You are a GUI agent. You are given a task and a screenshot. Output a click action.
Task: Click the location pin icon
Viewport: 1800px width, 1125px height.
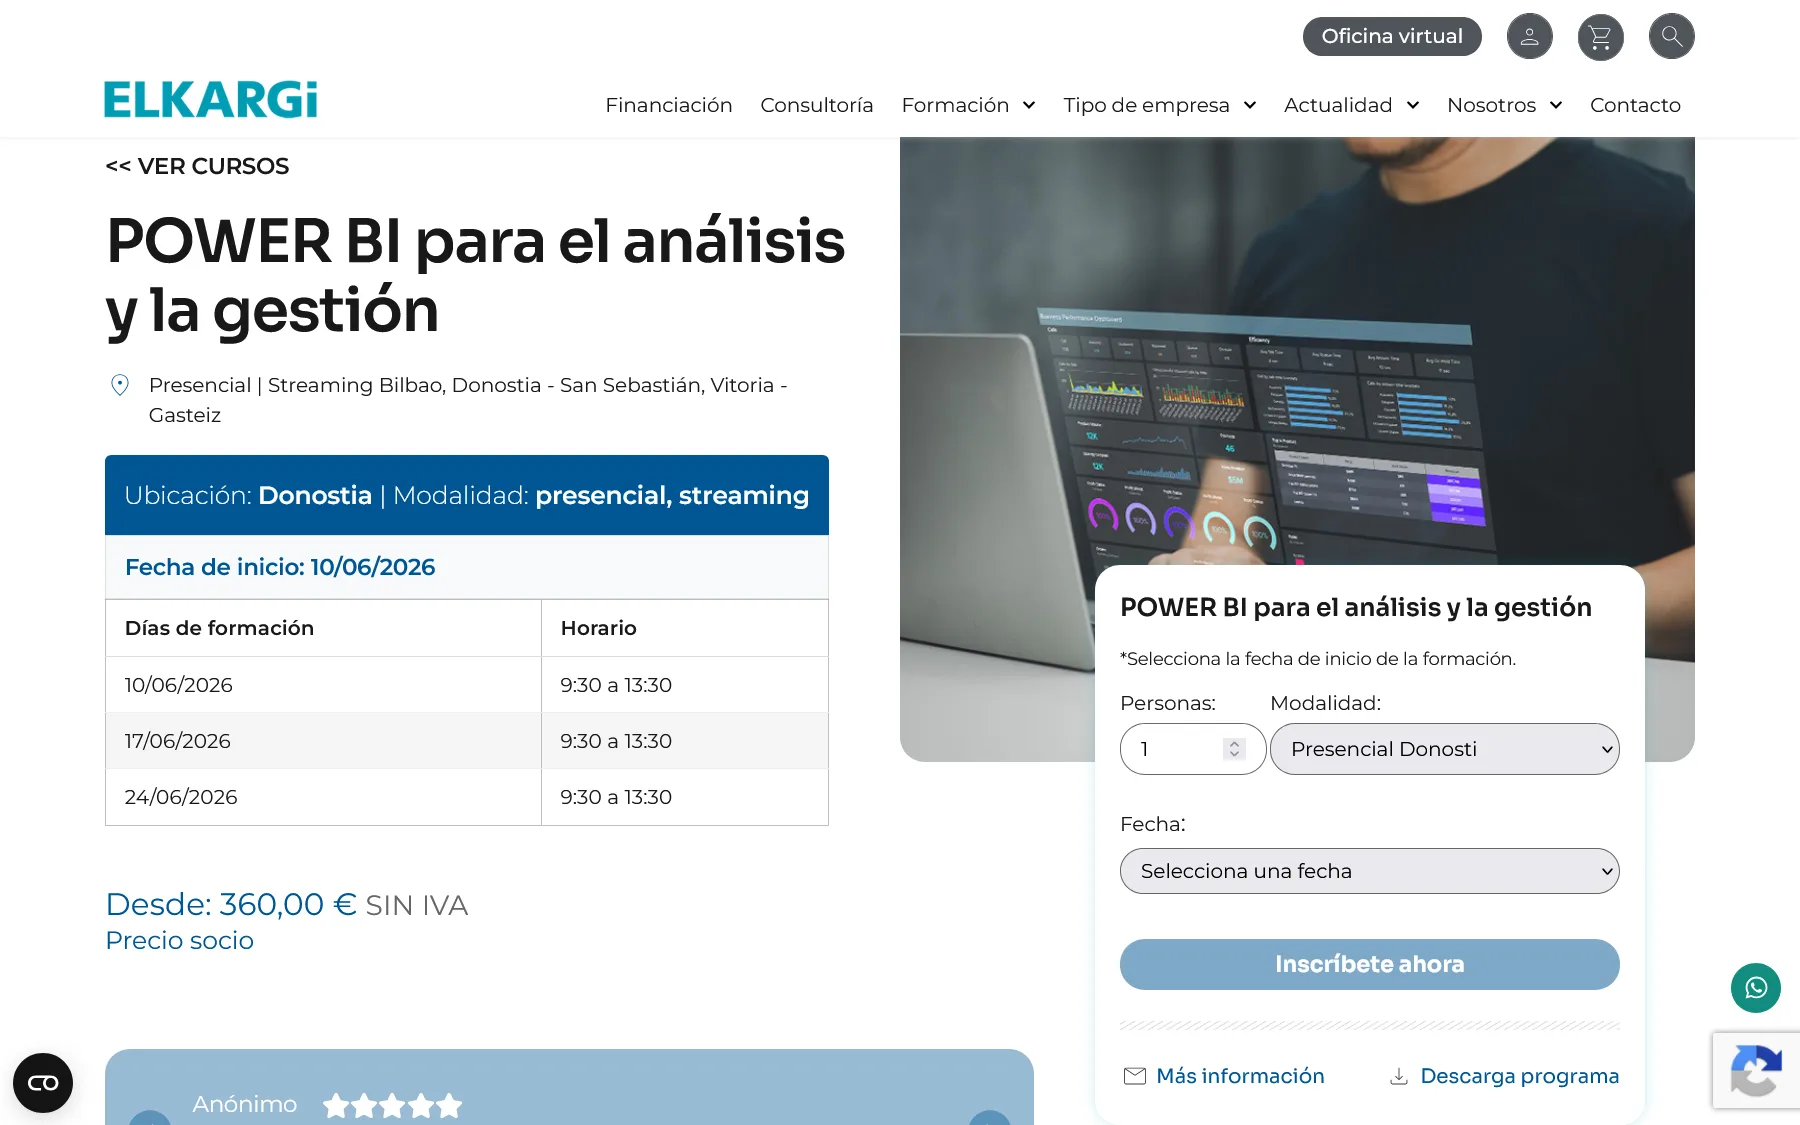coord(120,385)
